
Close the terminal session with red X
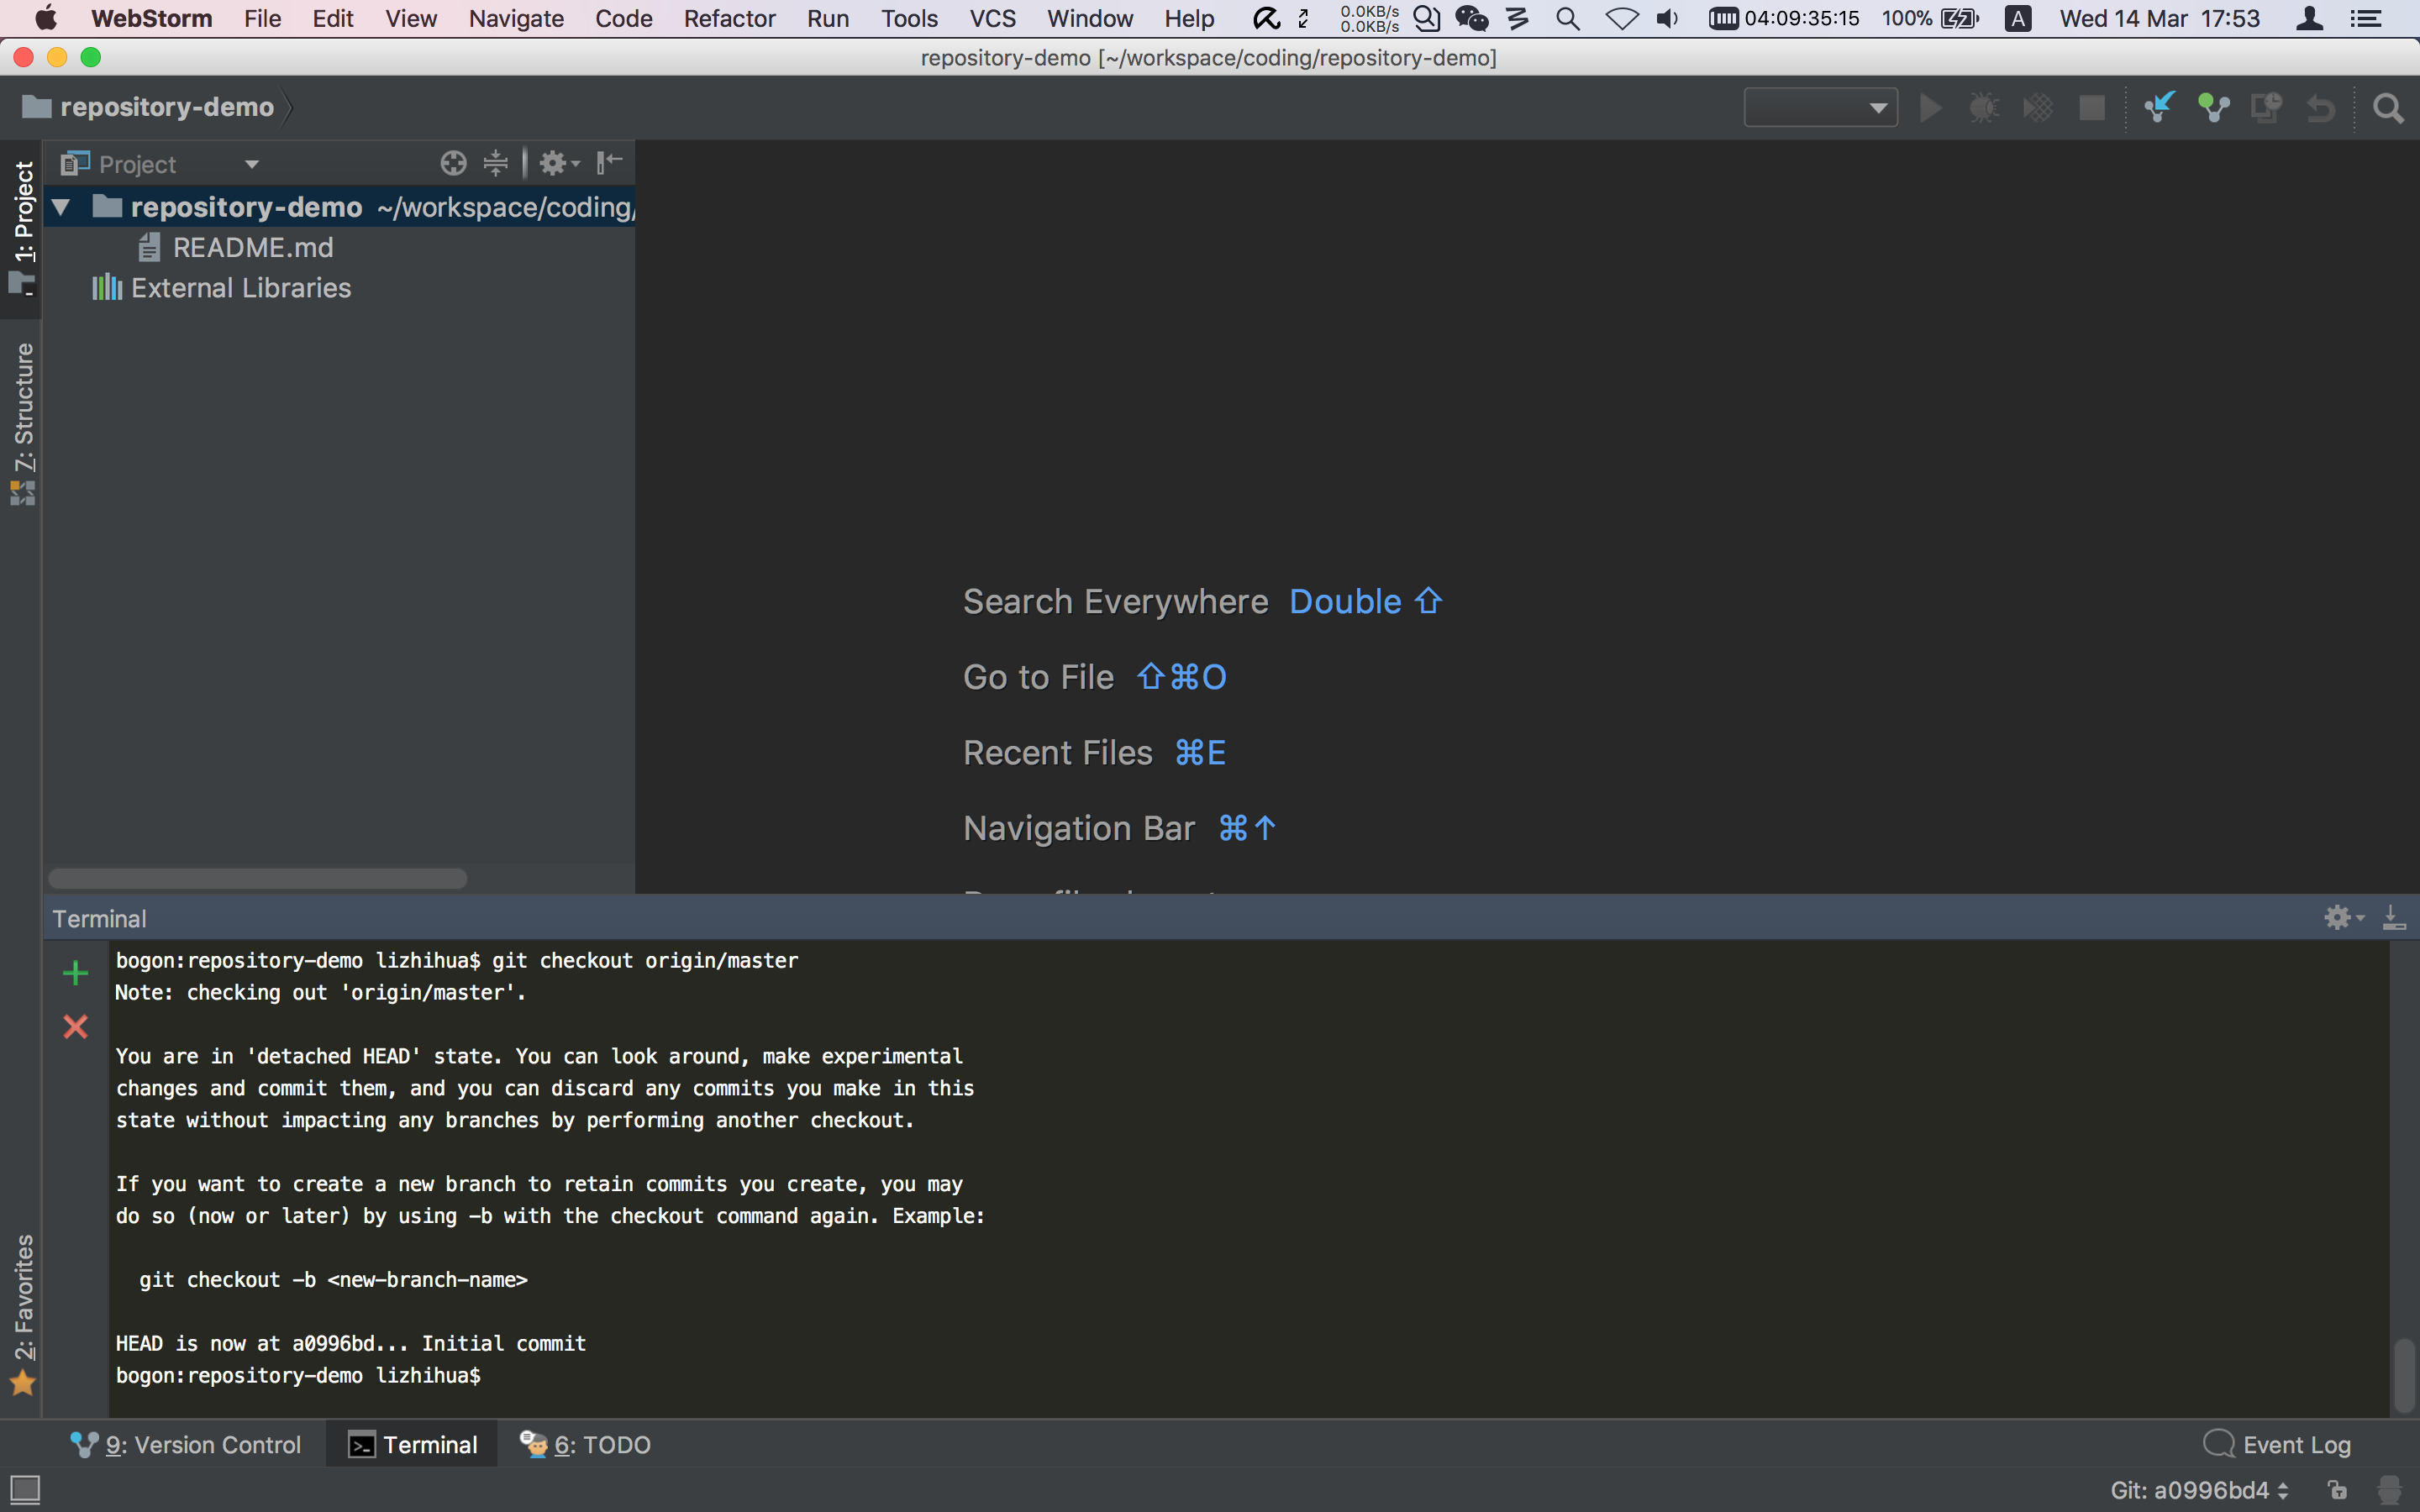pos(75,1027)
